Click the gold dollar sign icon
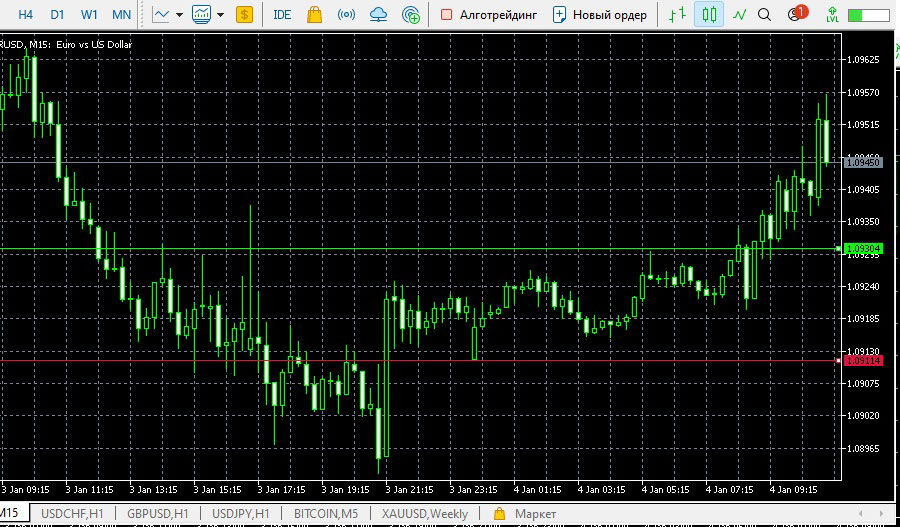Screen dimensions: 900x527 click(245, 15)
